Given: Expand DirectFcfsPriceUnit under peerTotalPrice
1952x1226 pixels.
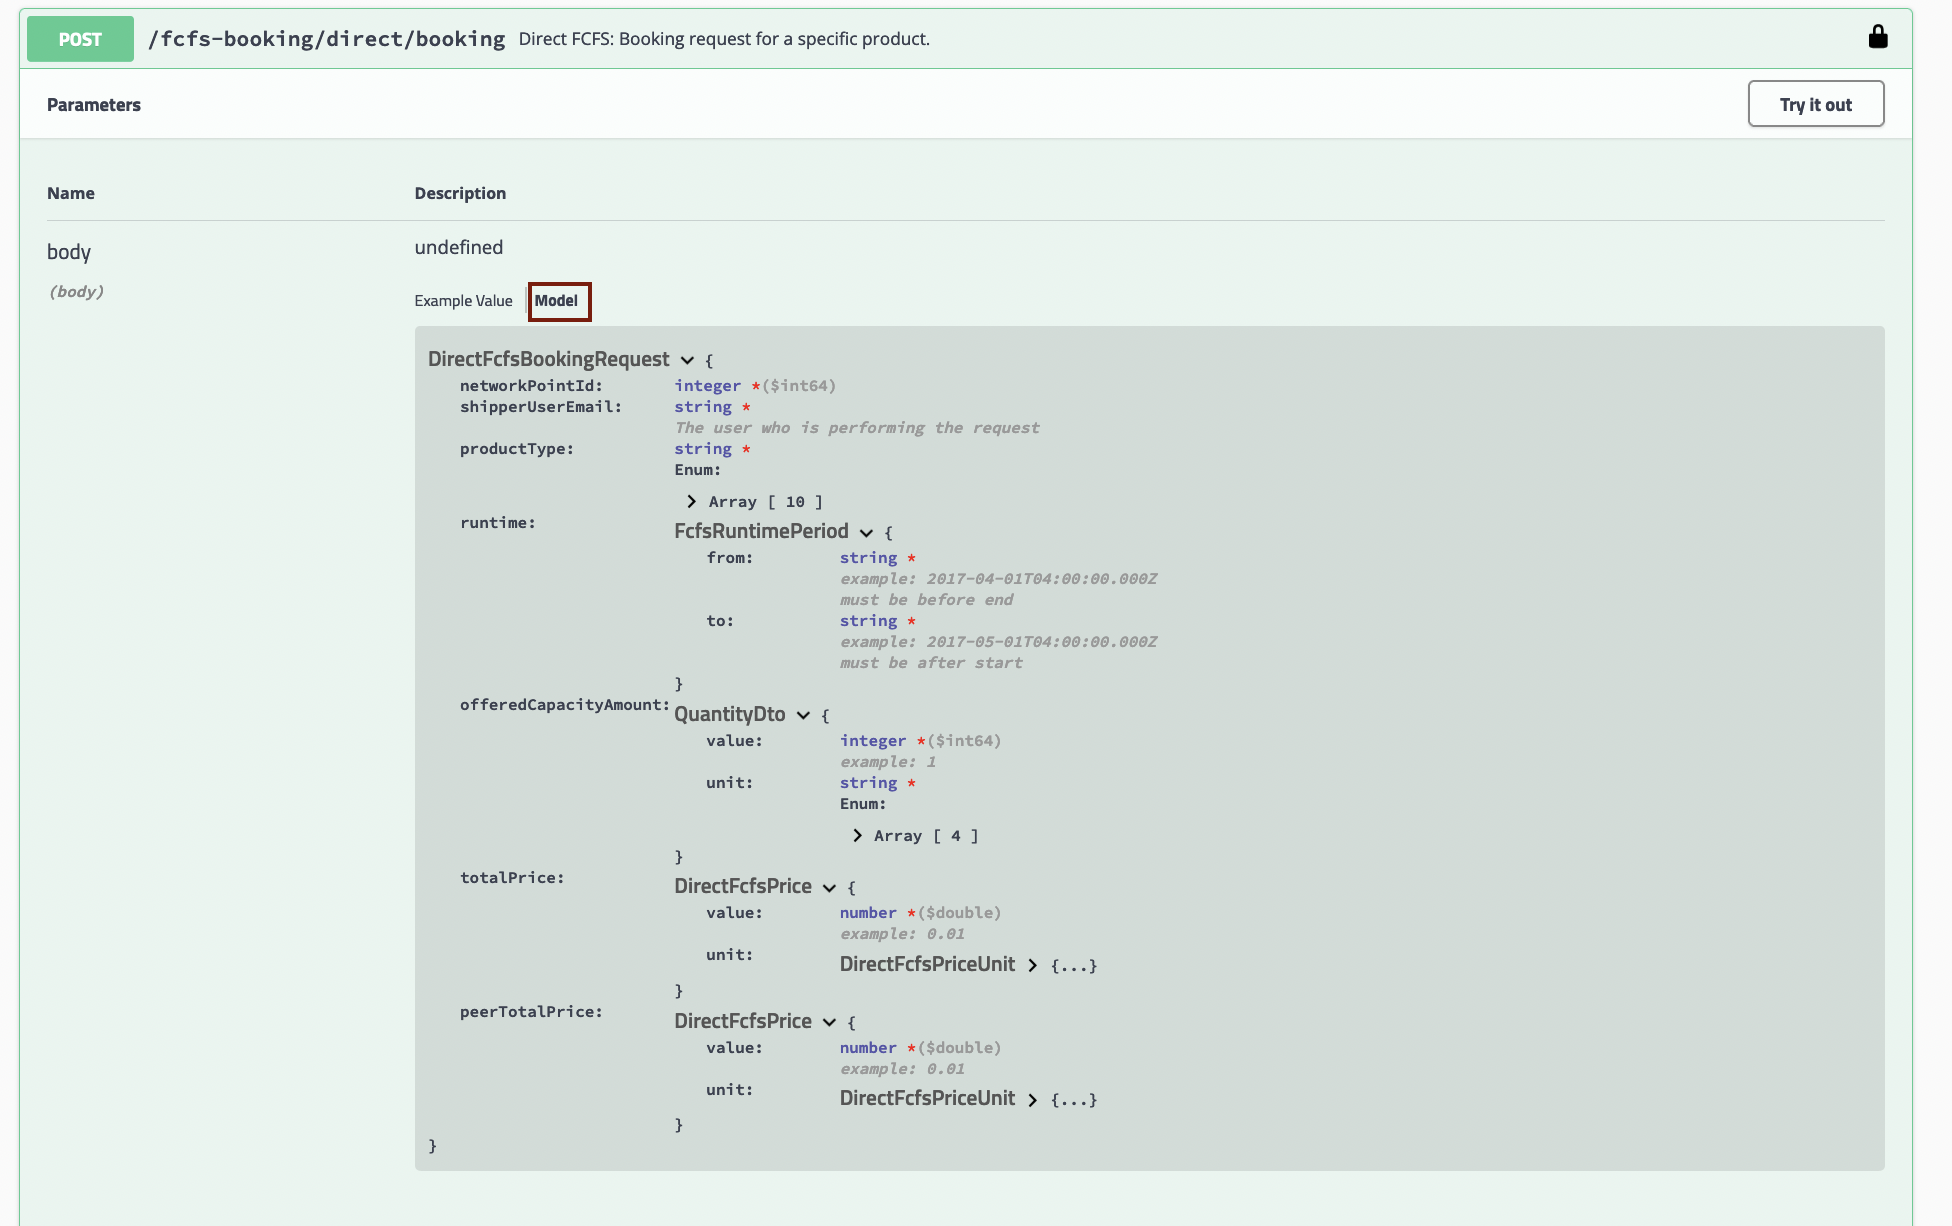Looking at the screenshot, I should (1032, 1099).
